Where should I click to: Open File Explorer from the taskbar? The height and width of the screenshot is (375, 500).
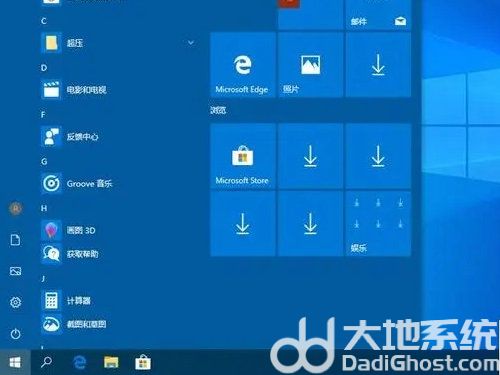[111, 362]
